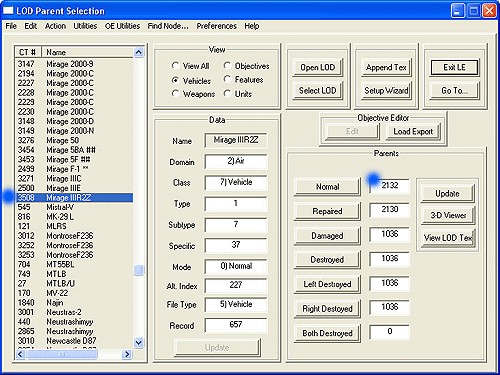The width and height of the screenshot is (500, 375).
Task: Open the Edit menu
Action: pyautogui.click(x=31, y=26)
